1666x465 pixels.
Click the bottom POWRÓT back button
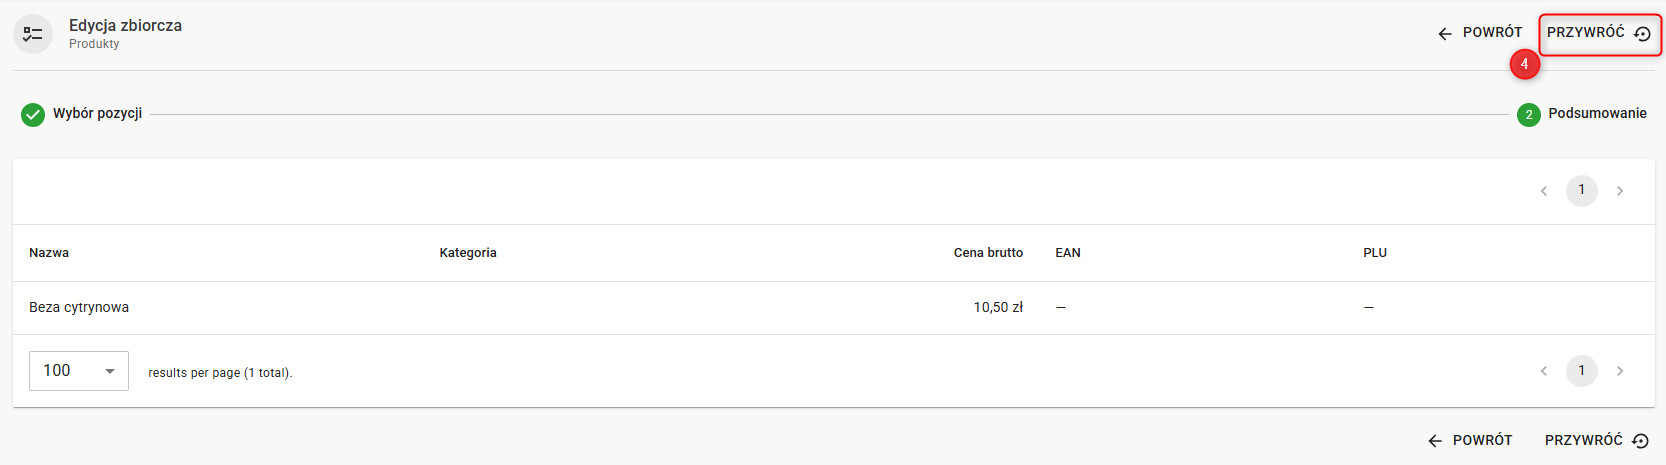point(1470,441)
